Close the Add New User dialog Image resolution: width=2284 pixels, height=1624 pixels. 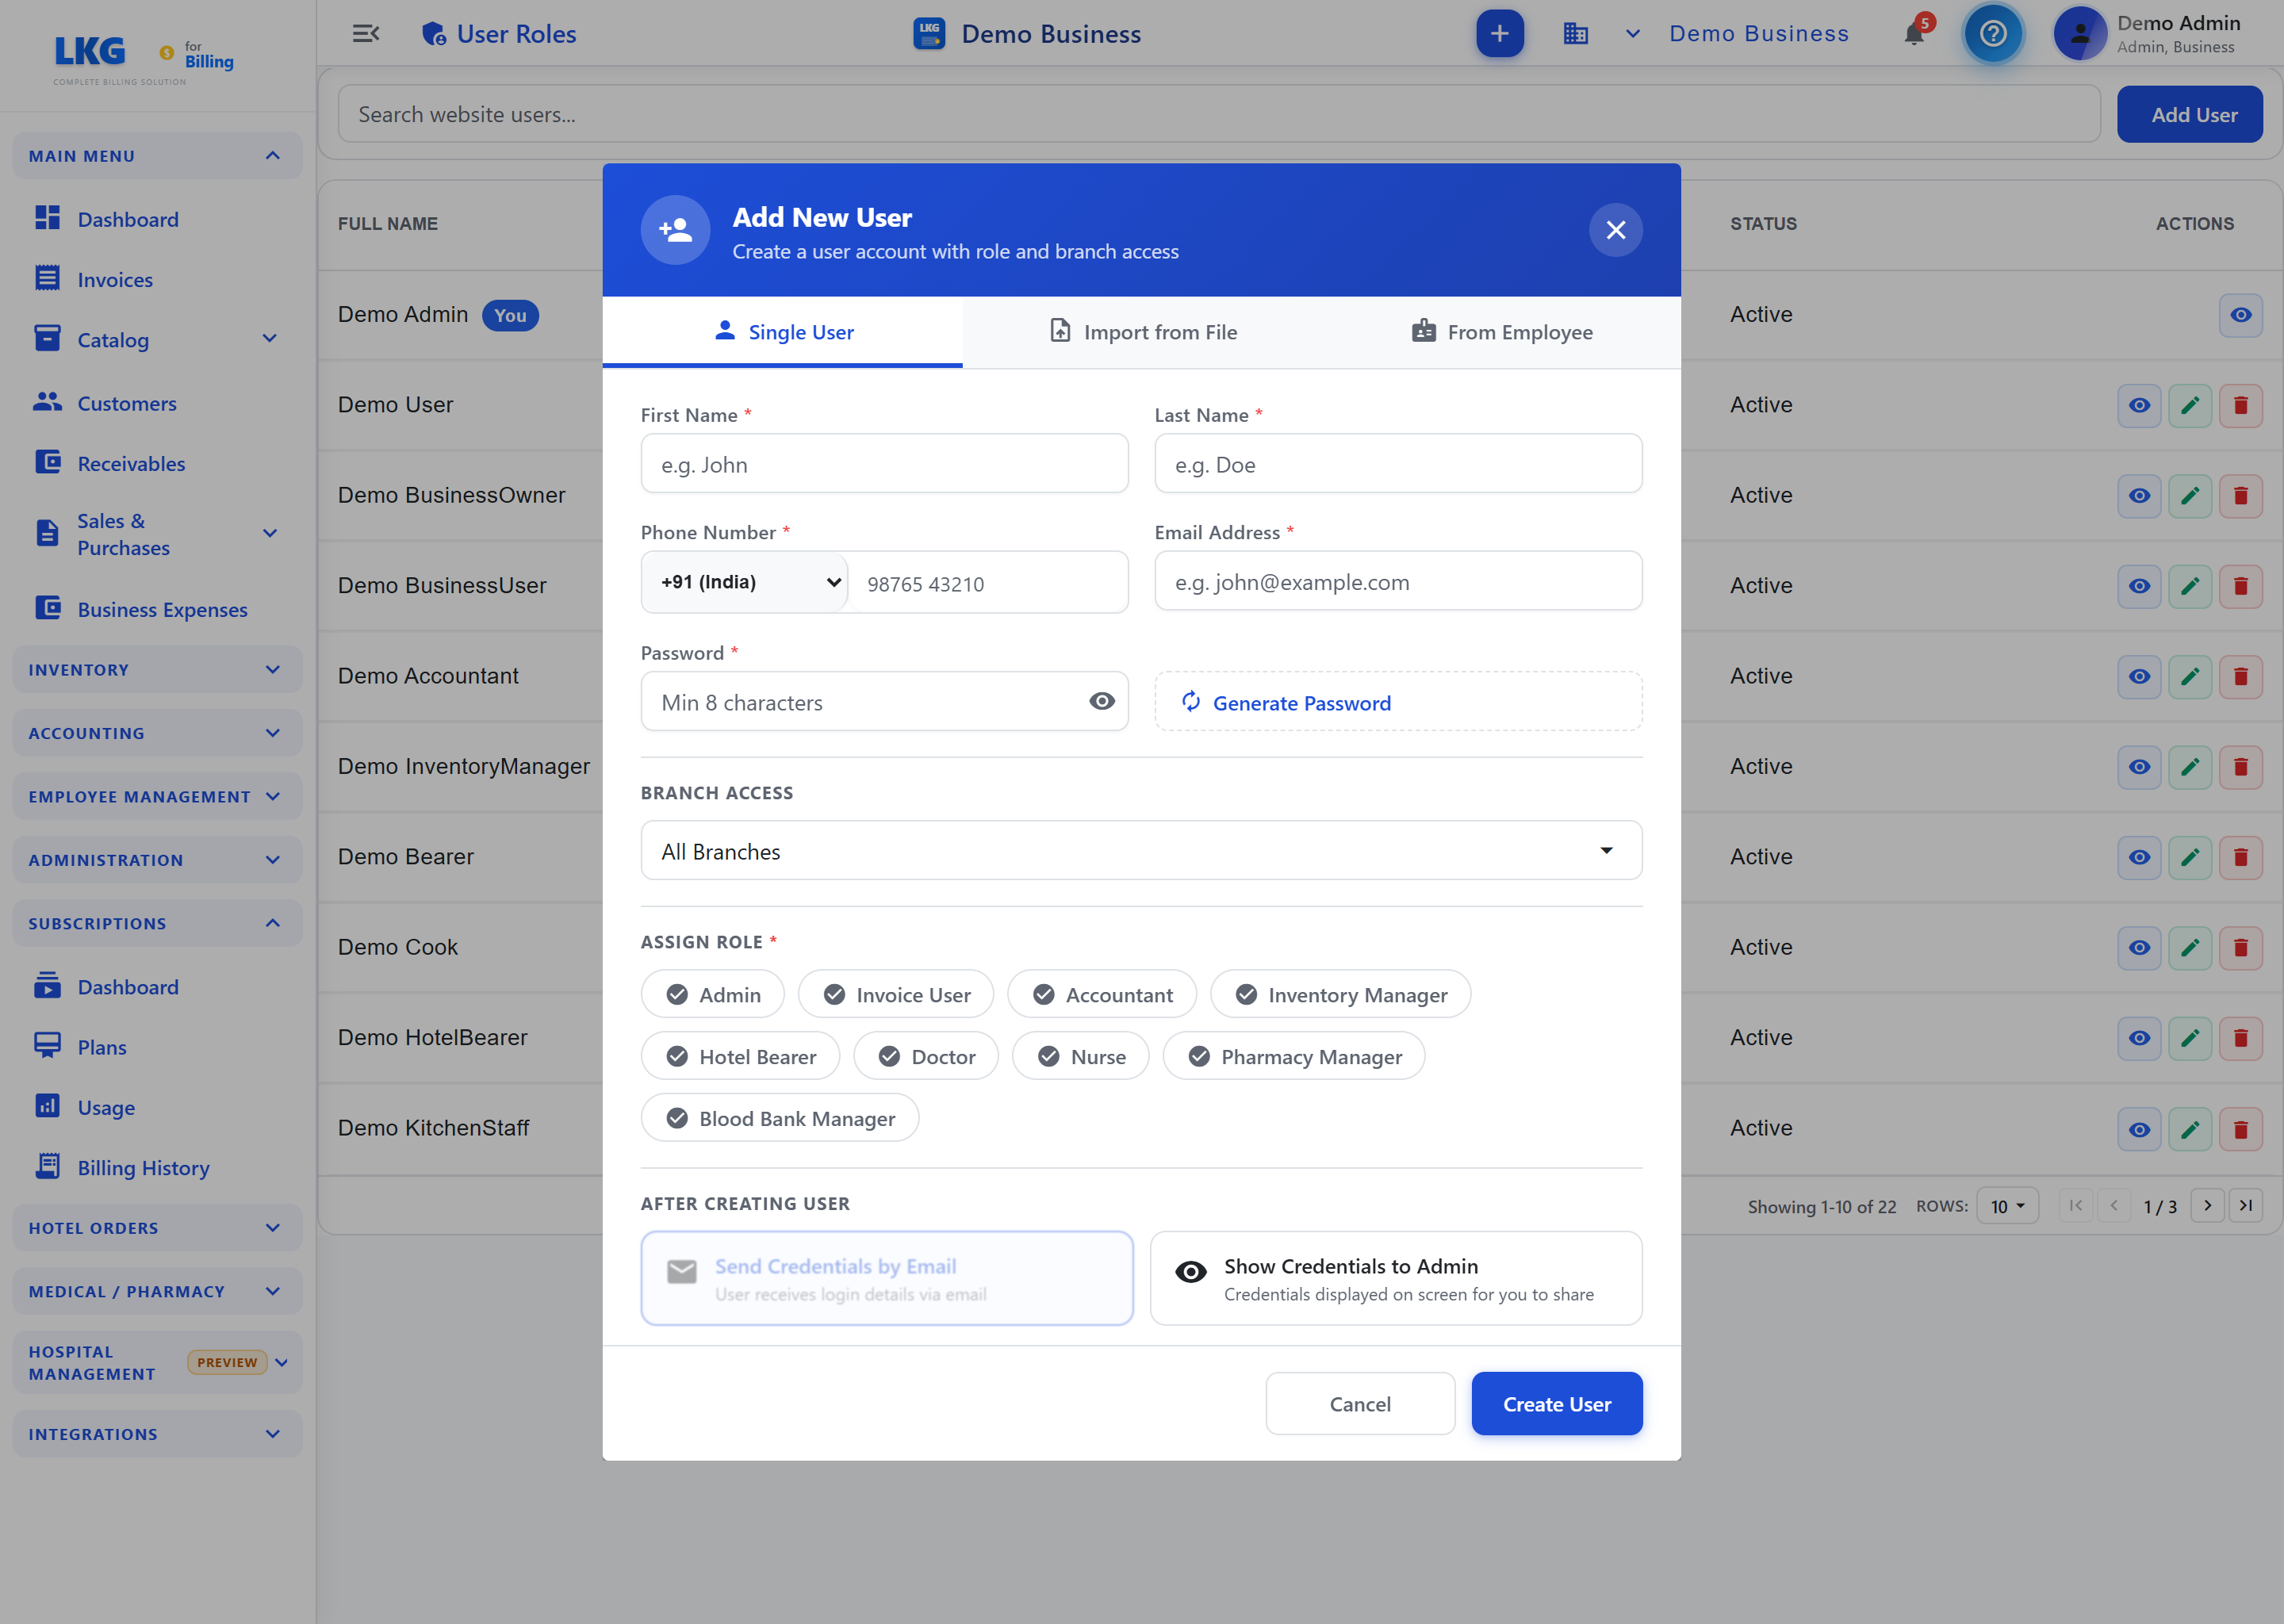1615,230
